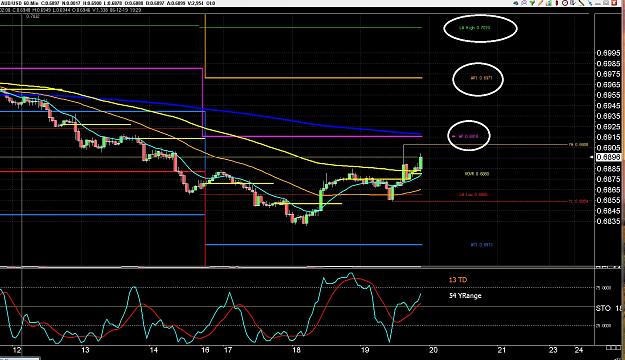Click the 0.6965 price axis label

click(608, 85)
